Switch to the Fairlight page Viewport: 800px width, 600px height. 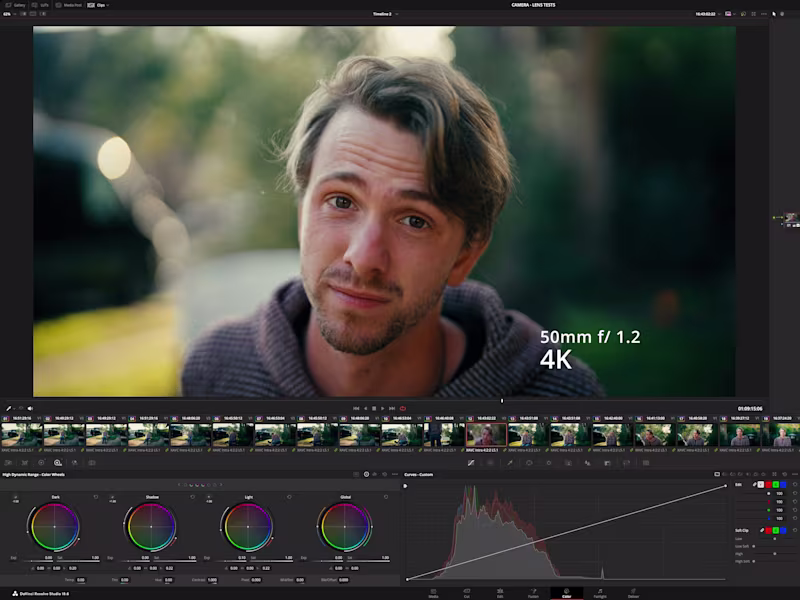[x=600, y=592]
